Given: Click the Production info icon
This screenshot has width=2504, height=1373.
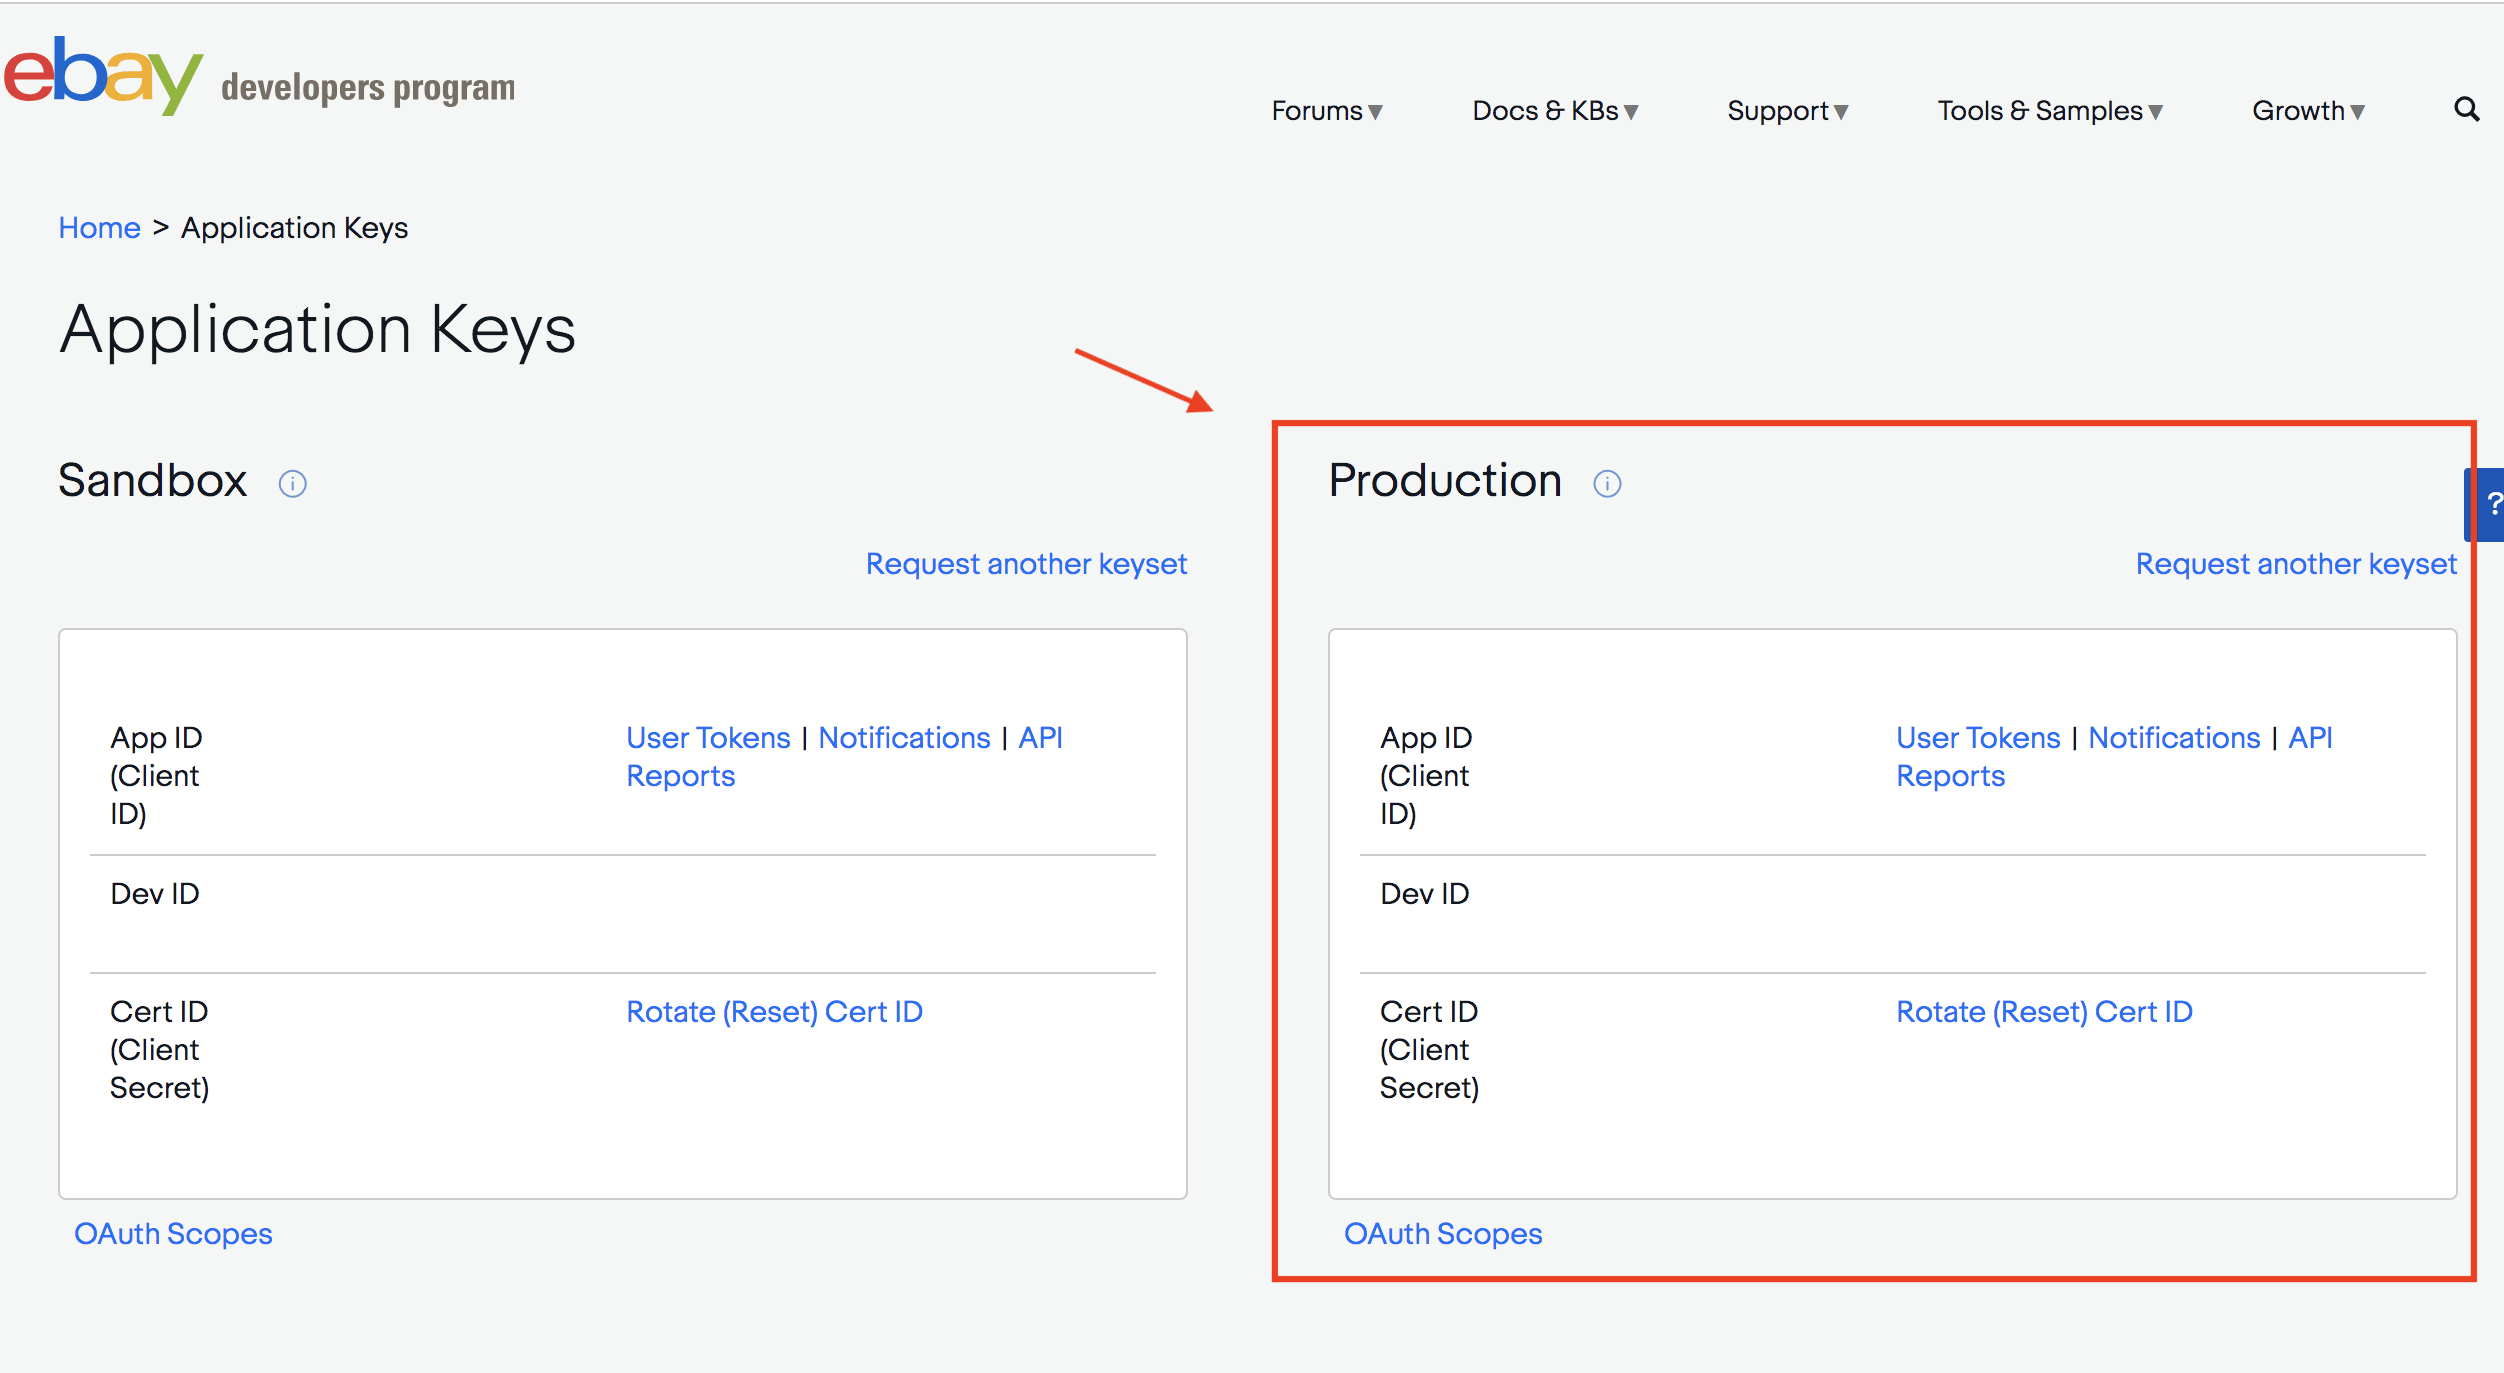Looking at the screenshot, I should [x=1607, y=484].
